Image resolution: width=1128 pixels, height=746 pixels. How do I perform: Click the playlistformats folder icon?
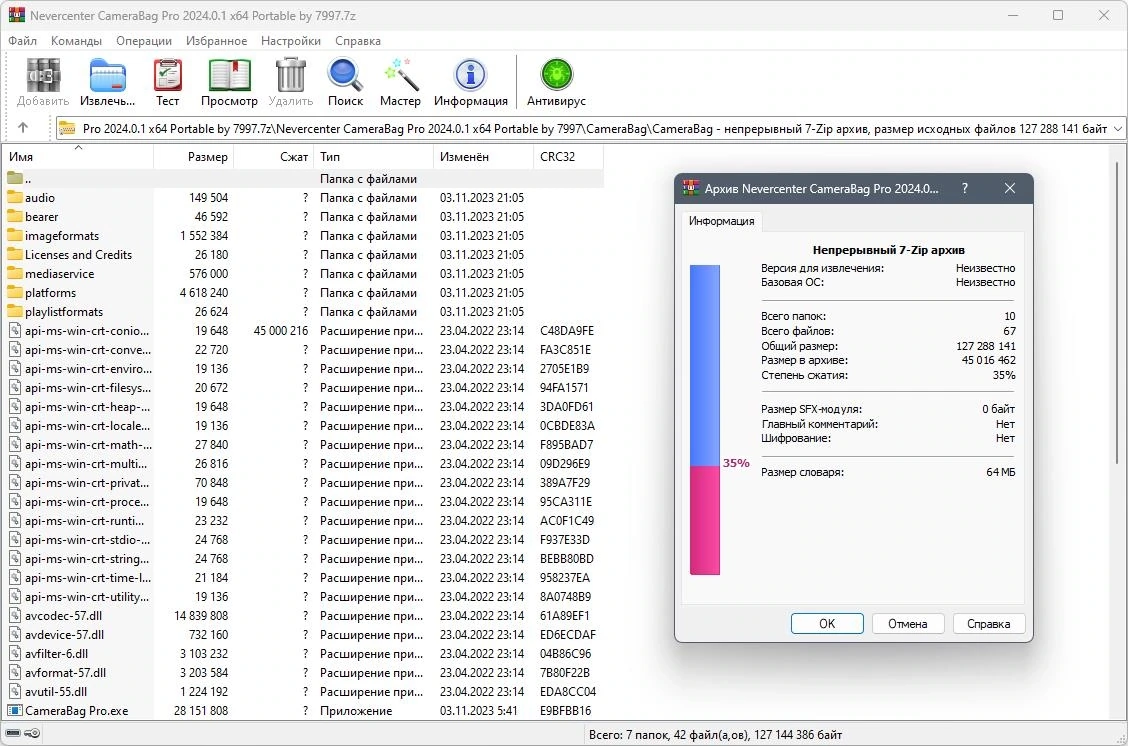point(15,311)
